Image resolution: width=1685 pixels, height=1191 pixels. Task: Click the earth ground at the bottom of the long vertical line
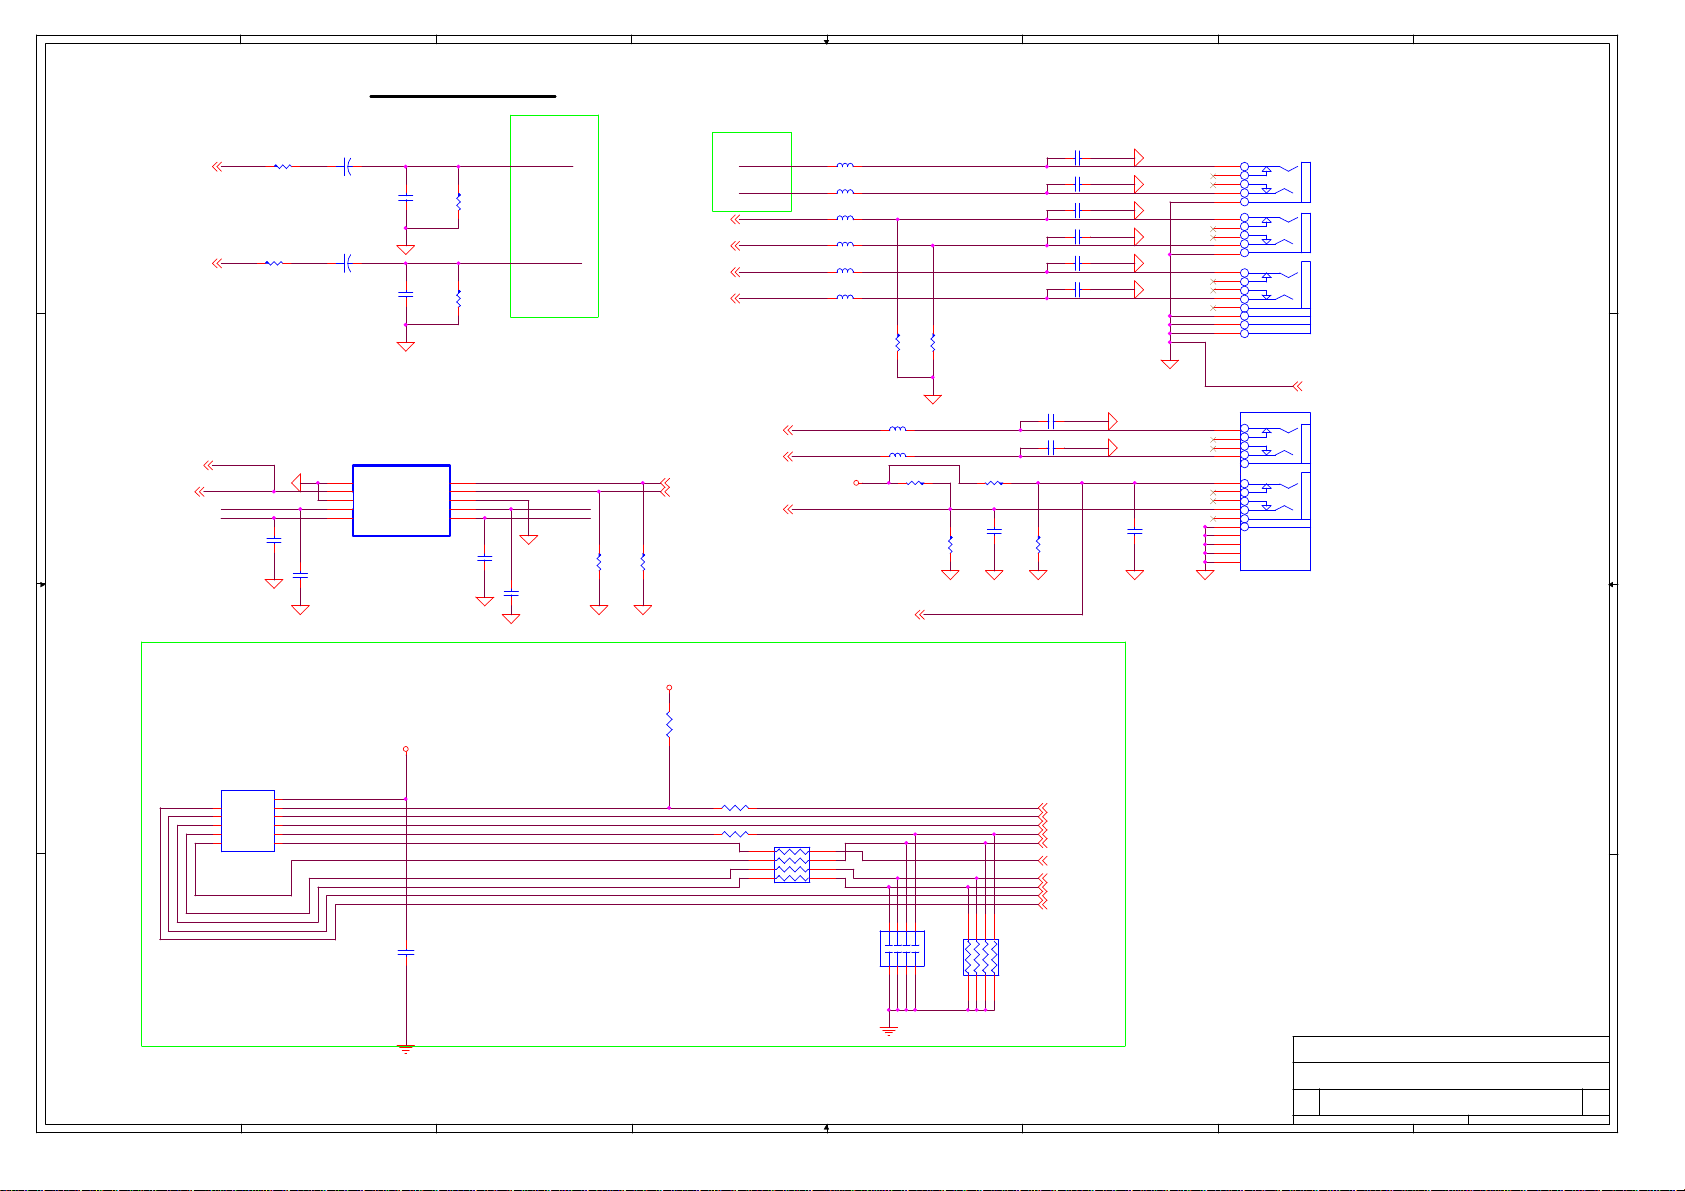click(x=406, y=1049)
